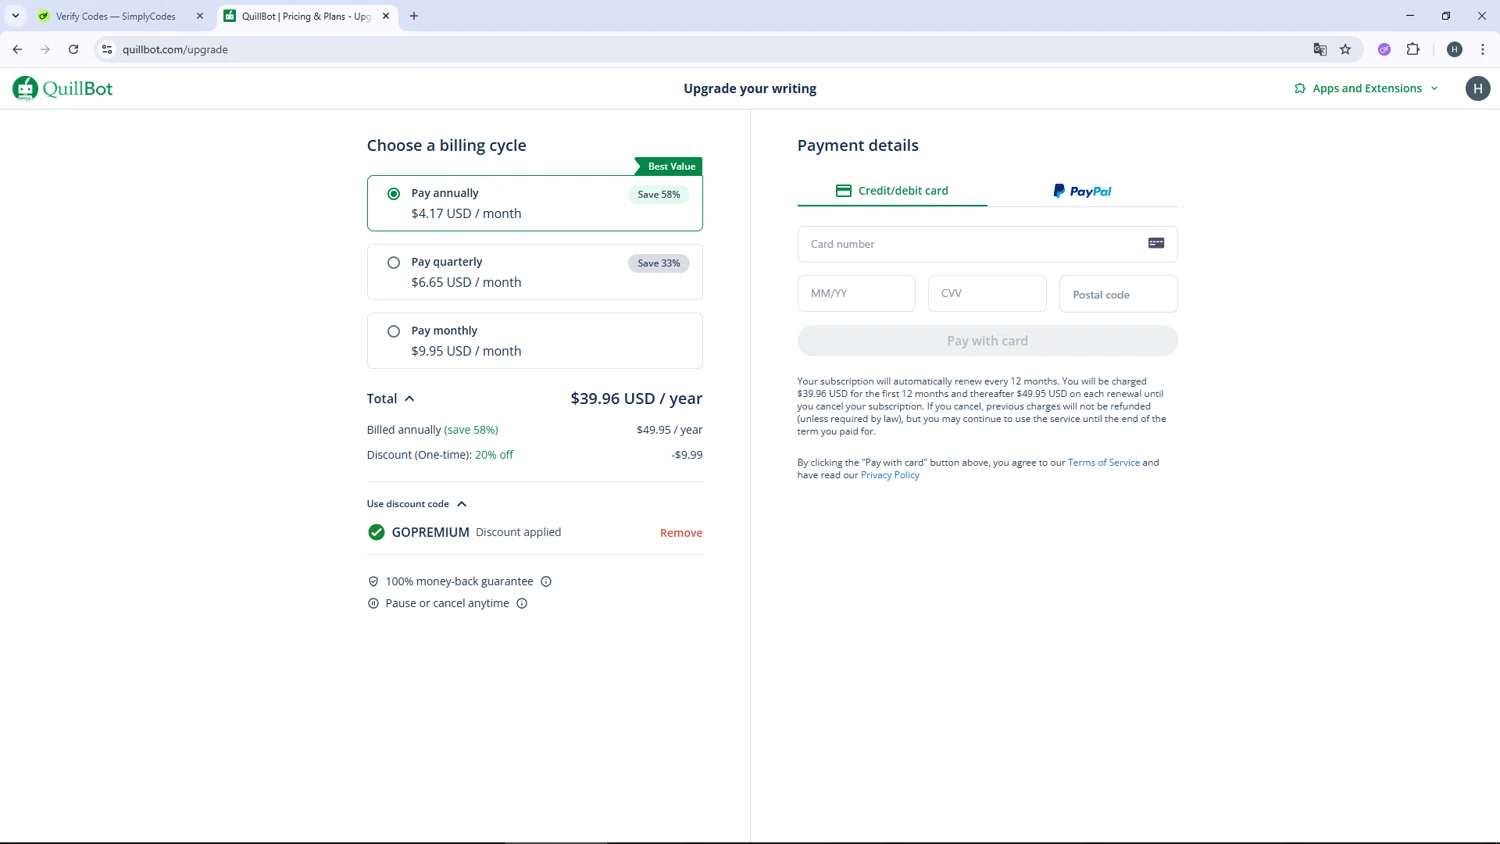Focus the Card number field
This screenshot has width=1500, height=844.
987,244
